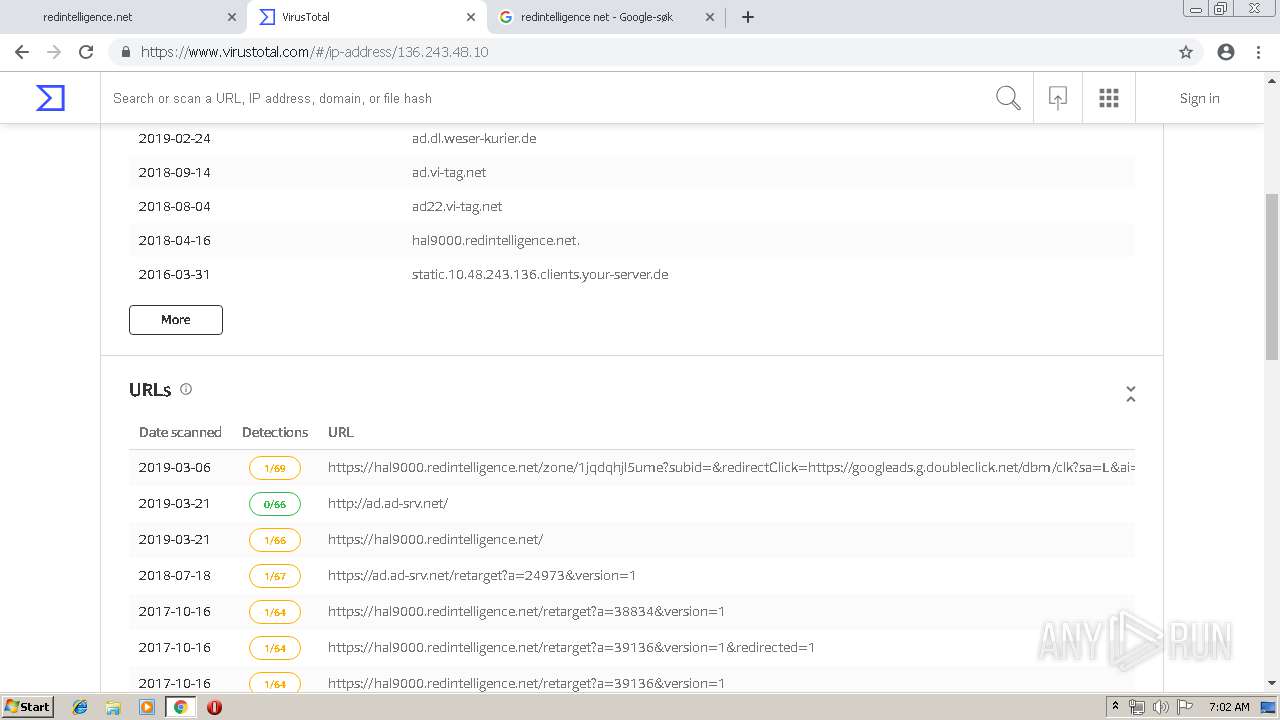Click the Chrome taskbar icon
The width and height of the screenshot is (1280, 720).
pyautogui.click(x=180, y=707)
